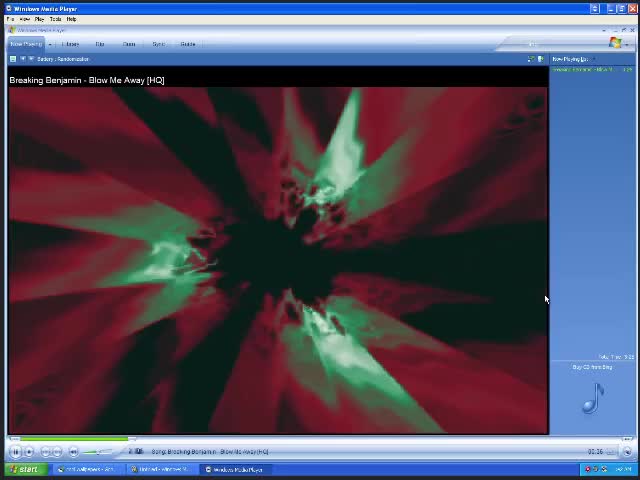The width and height of the screenshot is (640, 480).
Task: Select the previous visualization
Action: (23, 59)
